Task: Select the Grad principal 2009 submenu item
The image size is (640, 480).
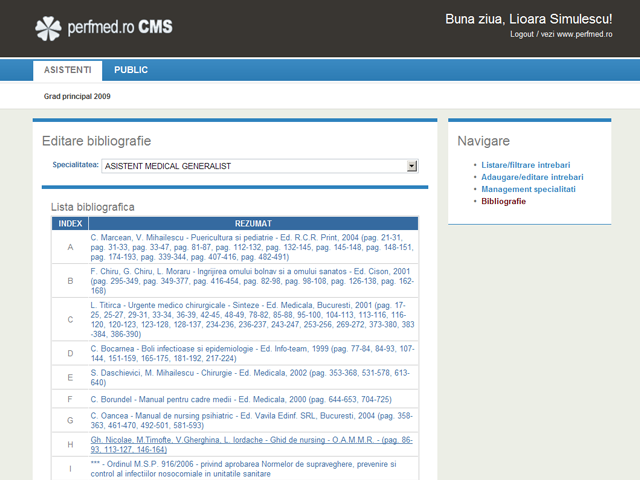Action: [77, 97]
